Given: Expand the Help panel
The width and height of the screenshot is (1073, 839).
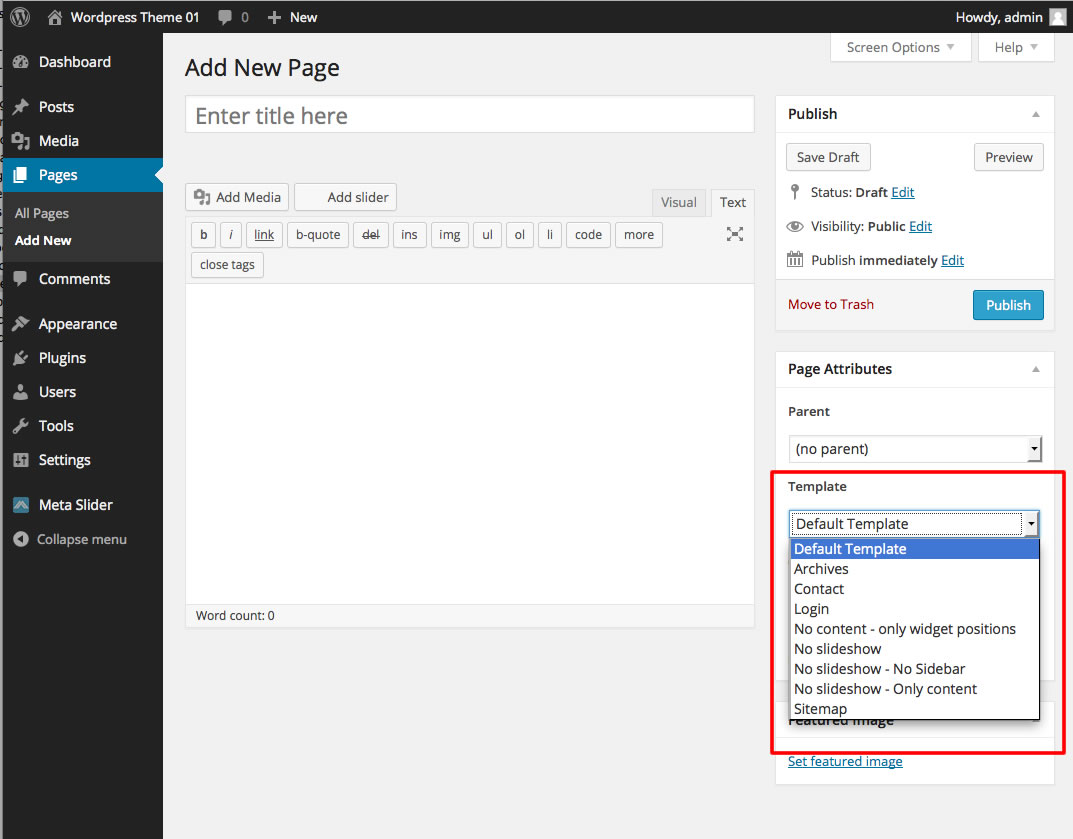Looking at the screenshot, I should [1016, 47].
